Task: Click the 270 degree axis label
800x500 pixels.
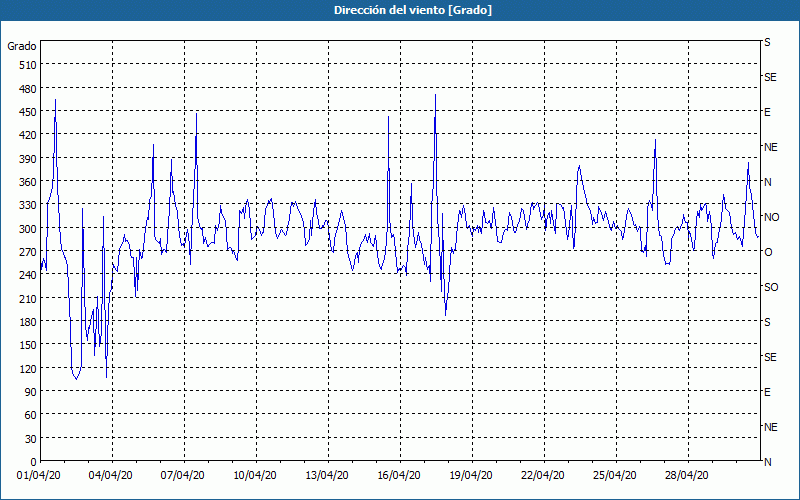Action: point(28,252)
